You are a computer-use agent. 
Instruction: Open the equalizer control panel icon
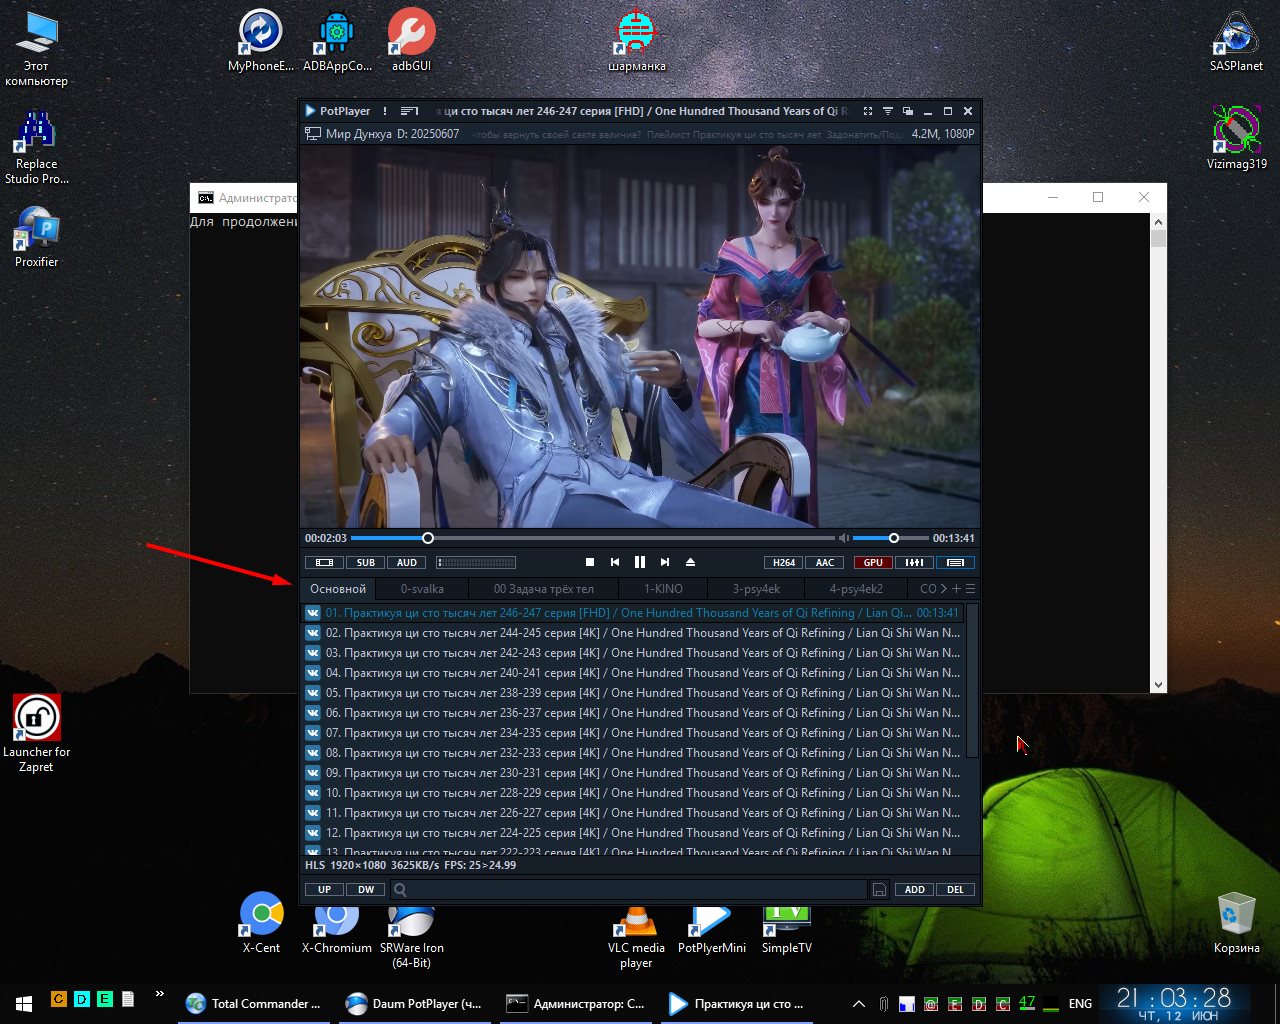(x=914, y=562)
